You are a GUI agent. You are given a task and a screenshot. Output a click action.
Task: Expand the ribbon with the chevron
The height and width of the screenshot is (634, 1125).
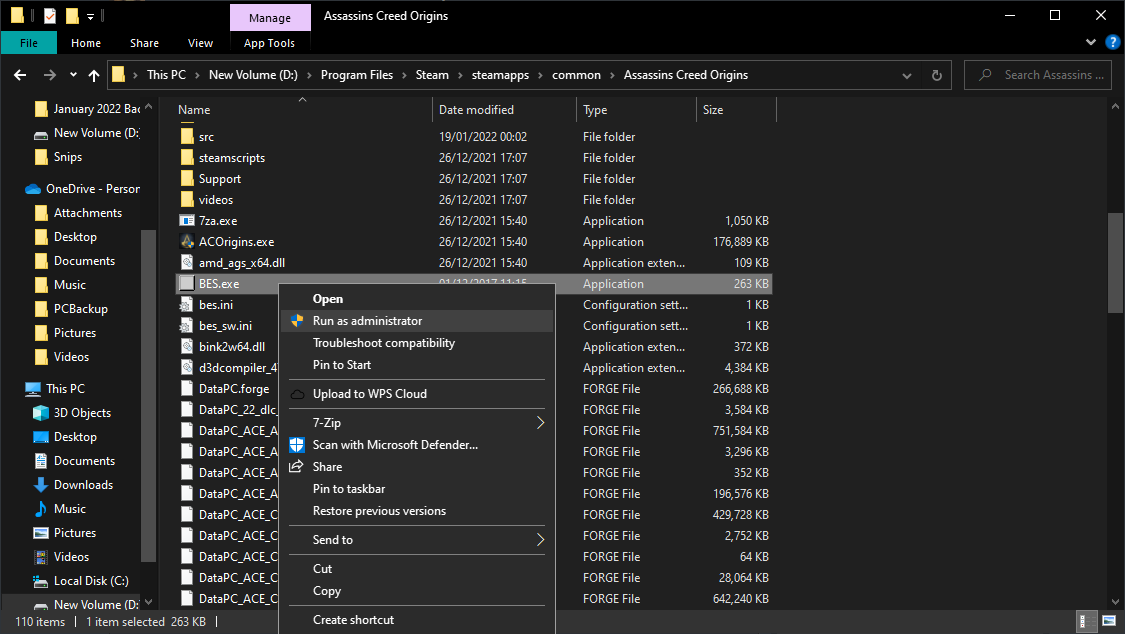[x=1091, y=42]
